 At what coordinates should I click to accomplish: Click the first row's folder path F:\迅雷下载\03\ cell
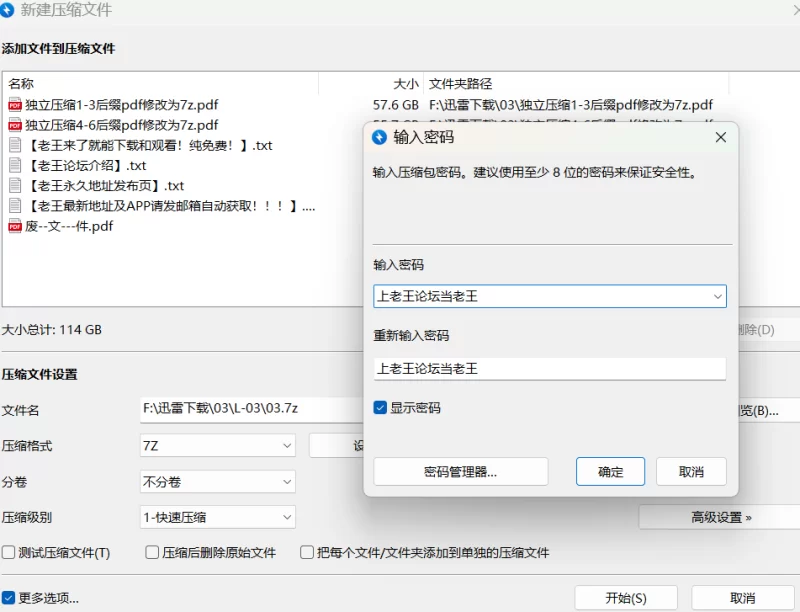tap(571, 105)
